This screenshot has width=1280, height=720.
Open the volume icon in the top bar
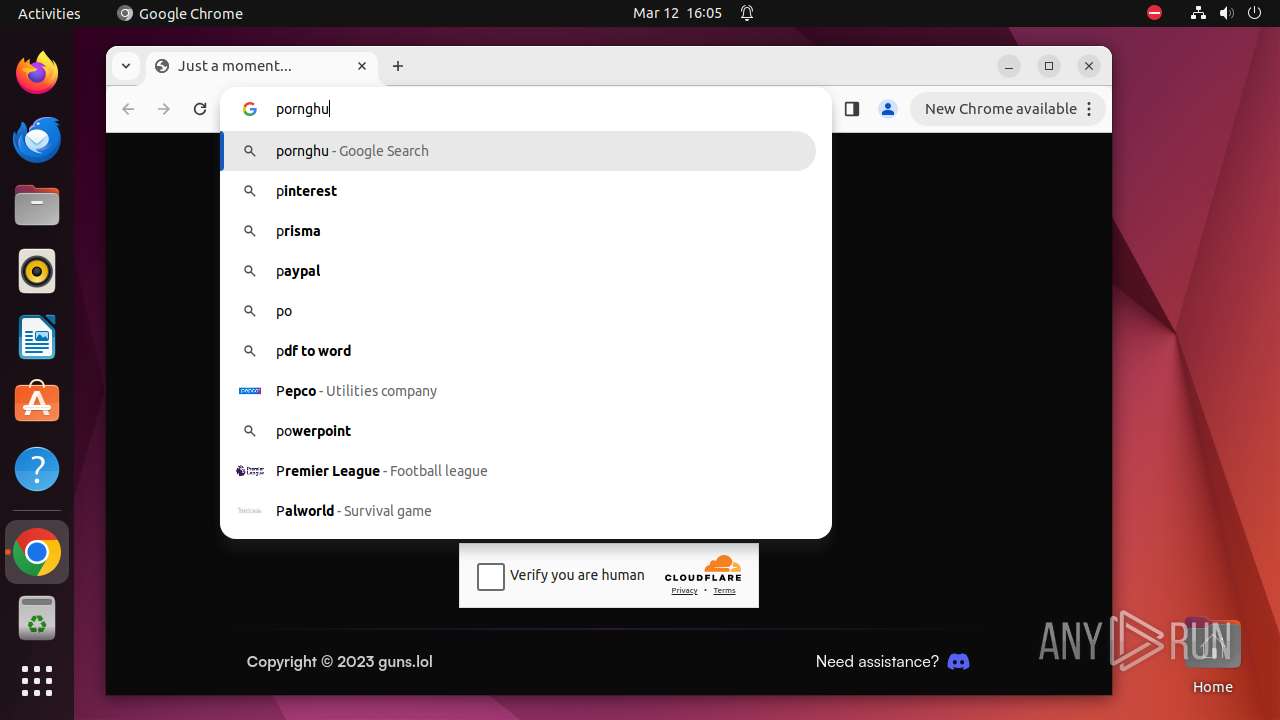(x=1226, y=13)
